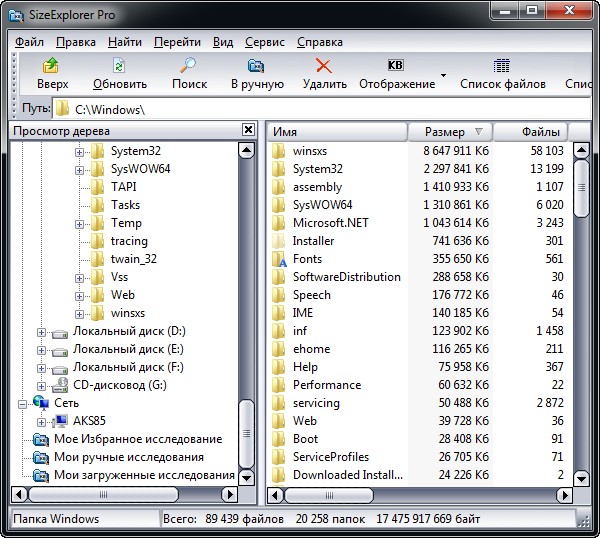Click the Удалить red X icon
Viewport: 600px width, 538px height.
[324, 67]
